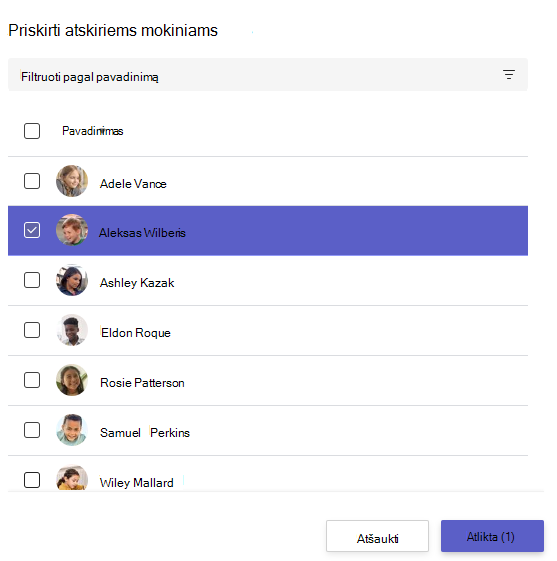The width and height of the screenshot is (557, 561).
Task: Click Rosie Patterson's avatar photo
Action: (72, 380)
